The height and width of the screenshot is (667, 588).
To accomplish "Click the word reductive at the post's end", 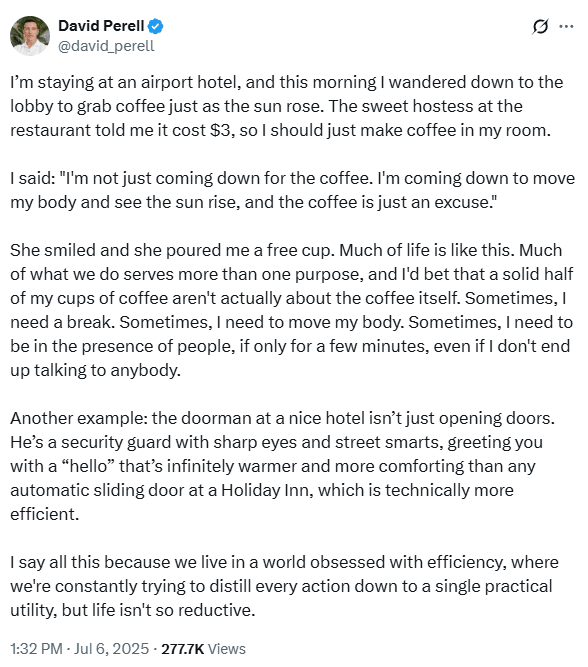I will pos(217,610).
